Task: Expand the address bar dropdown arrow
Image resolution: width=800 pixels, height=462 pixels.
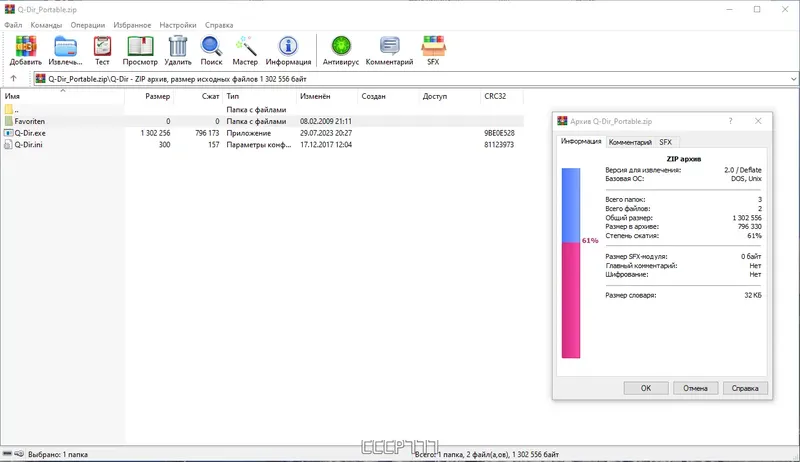Action: 793,79
